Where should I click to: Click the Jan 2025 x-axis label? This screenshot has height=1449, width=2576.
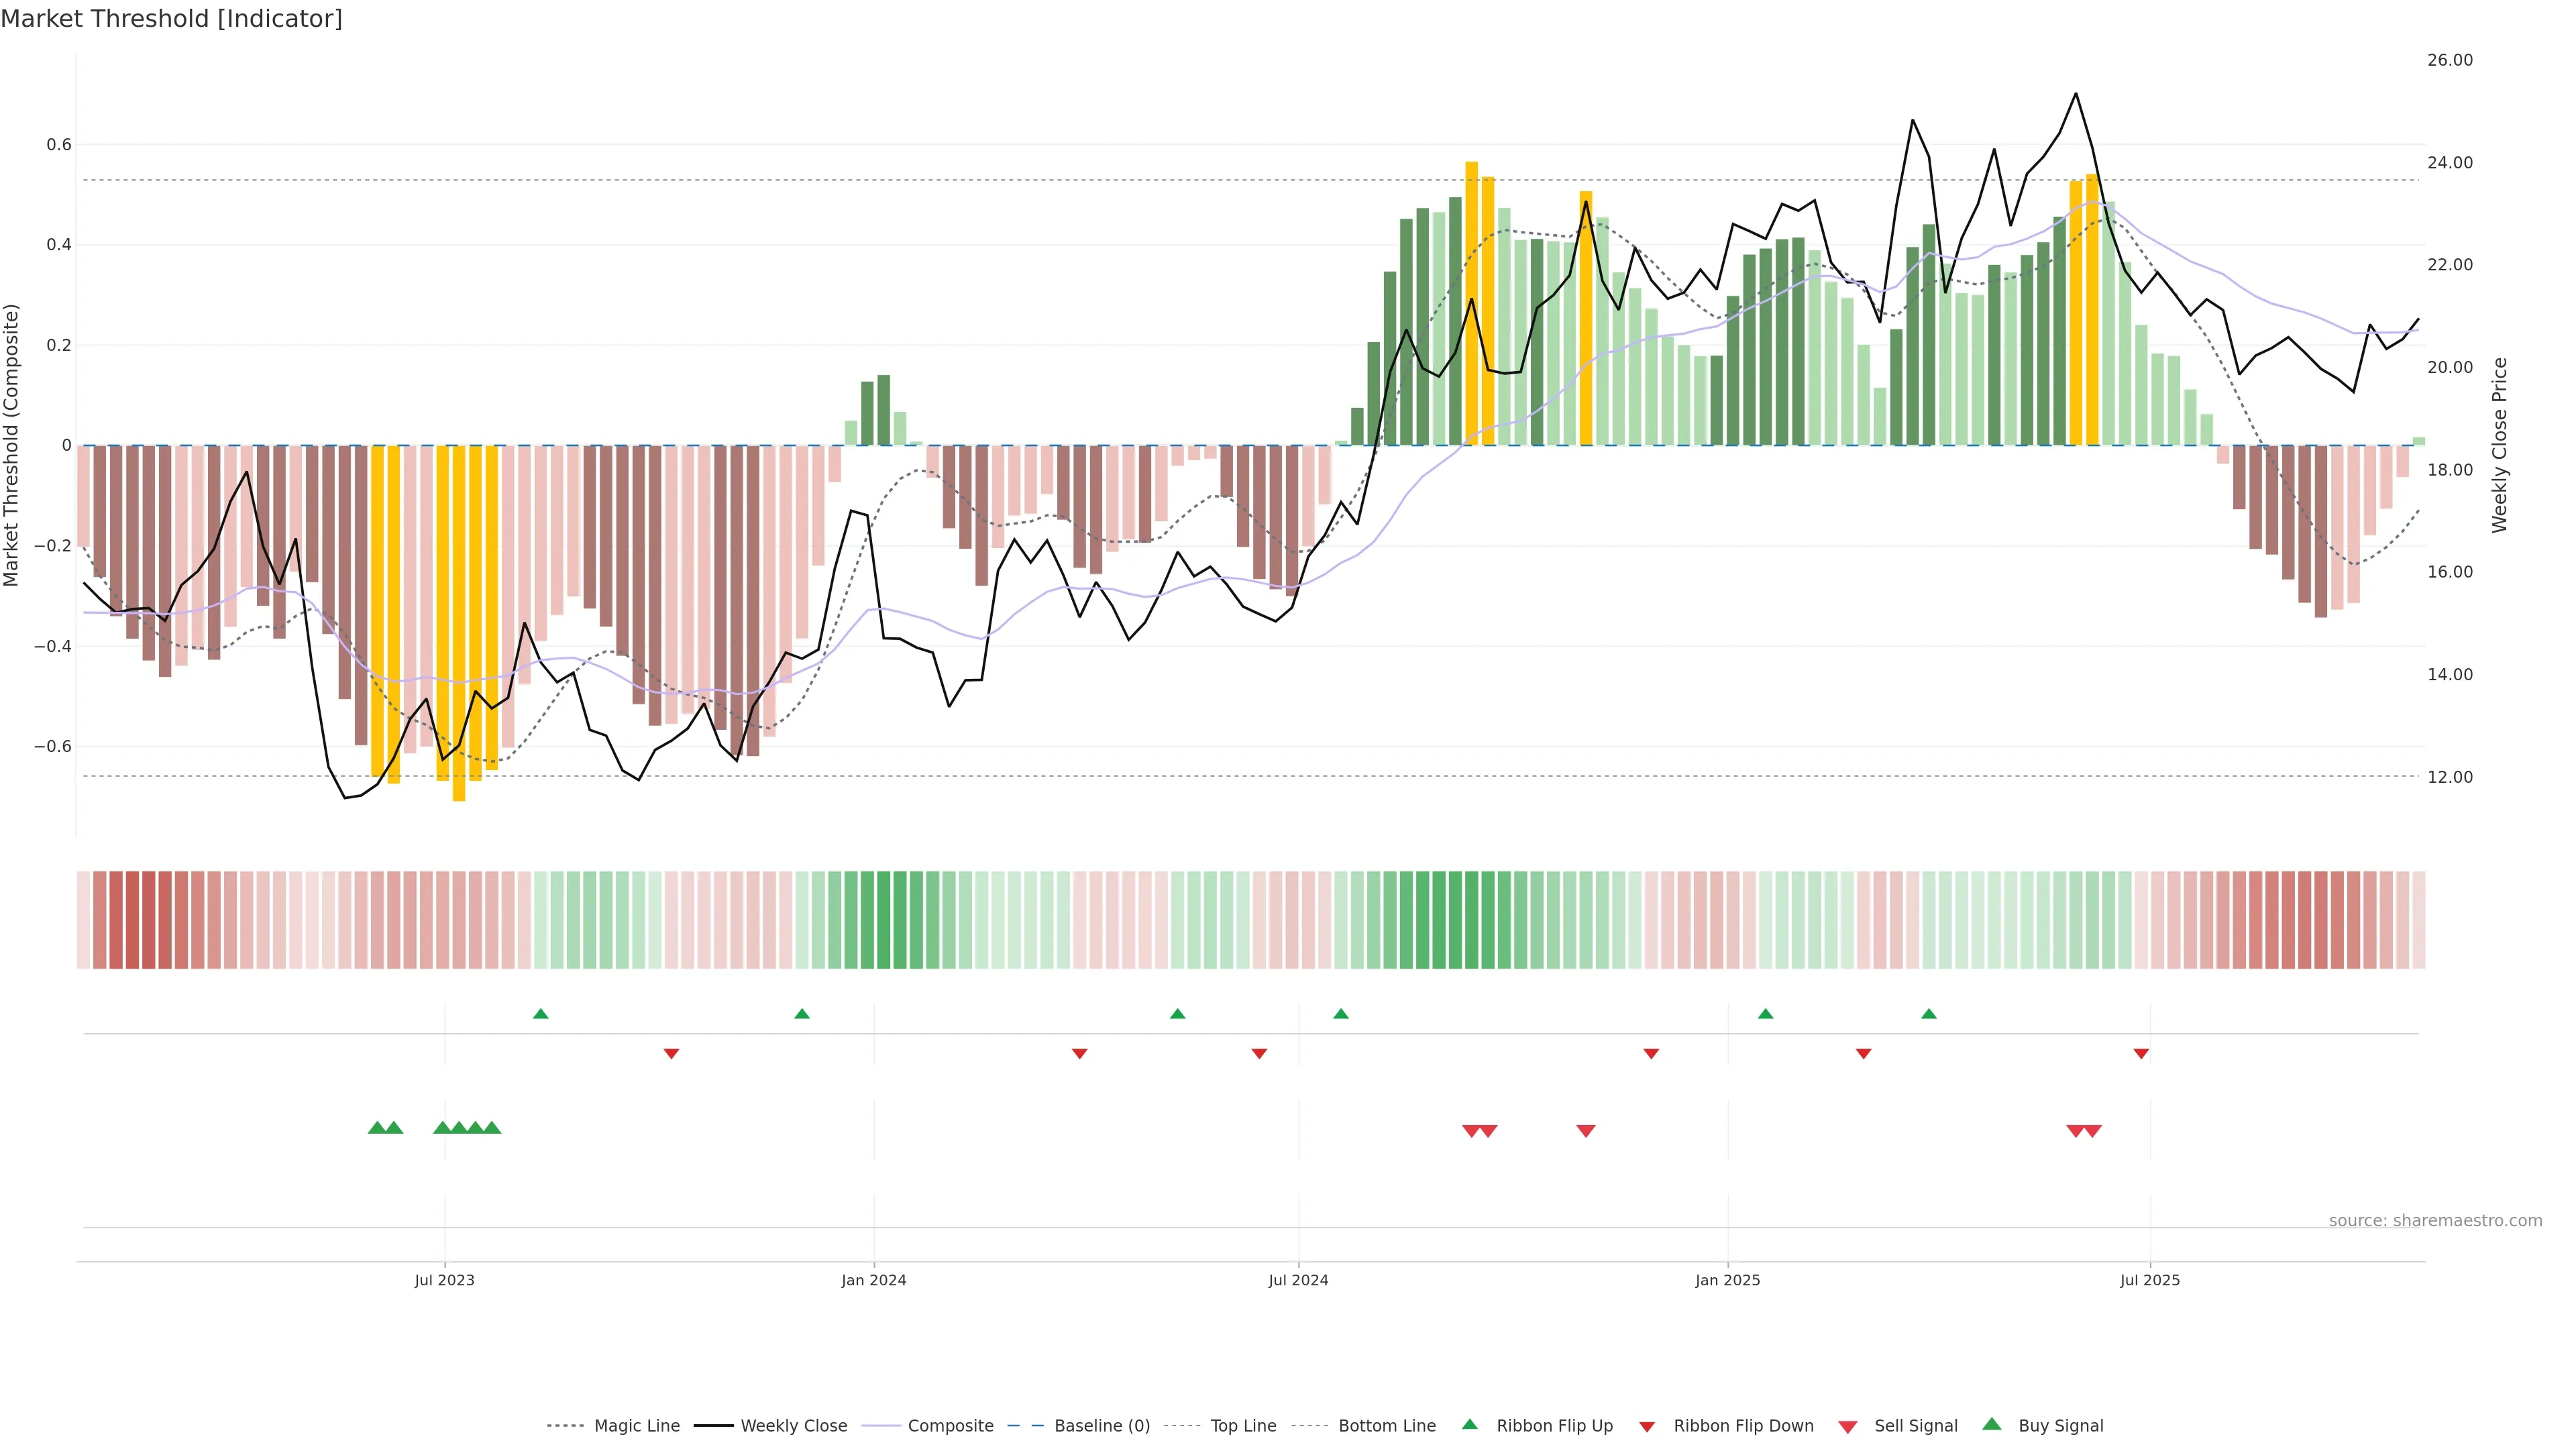click(1727, 1280)
